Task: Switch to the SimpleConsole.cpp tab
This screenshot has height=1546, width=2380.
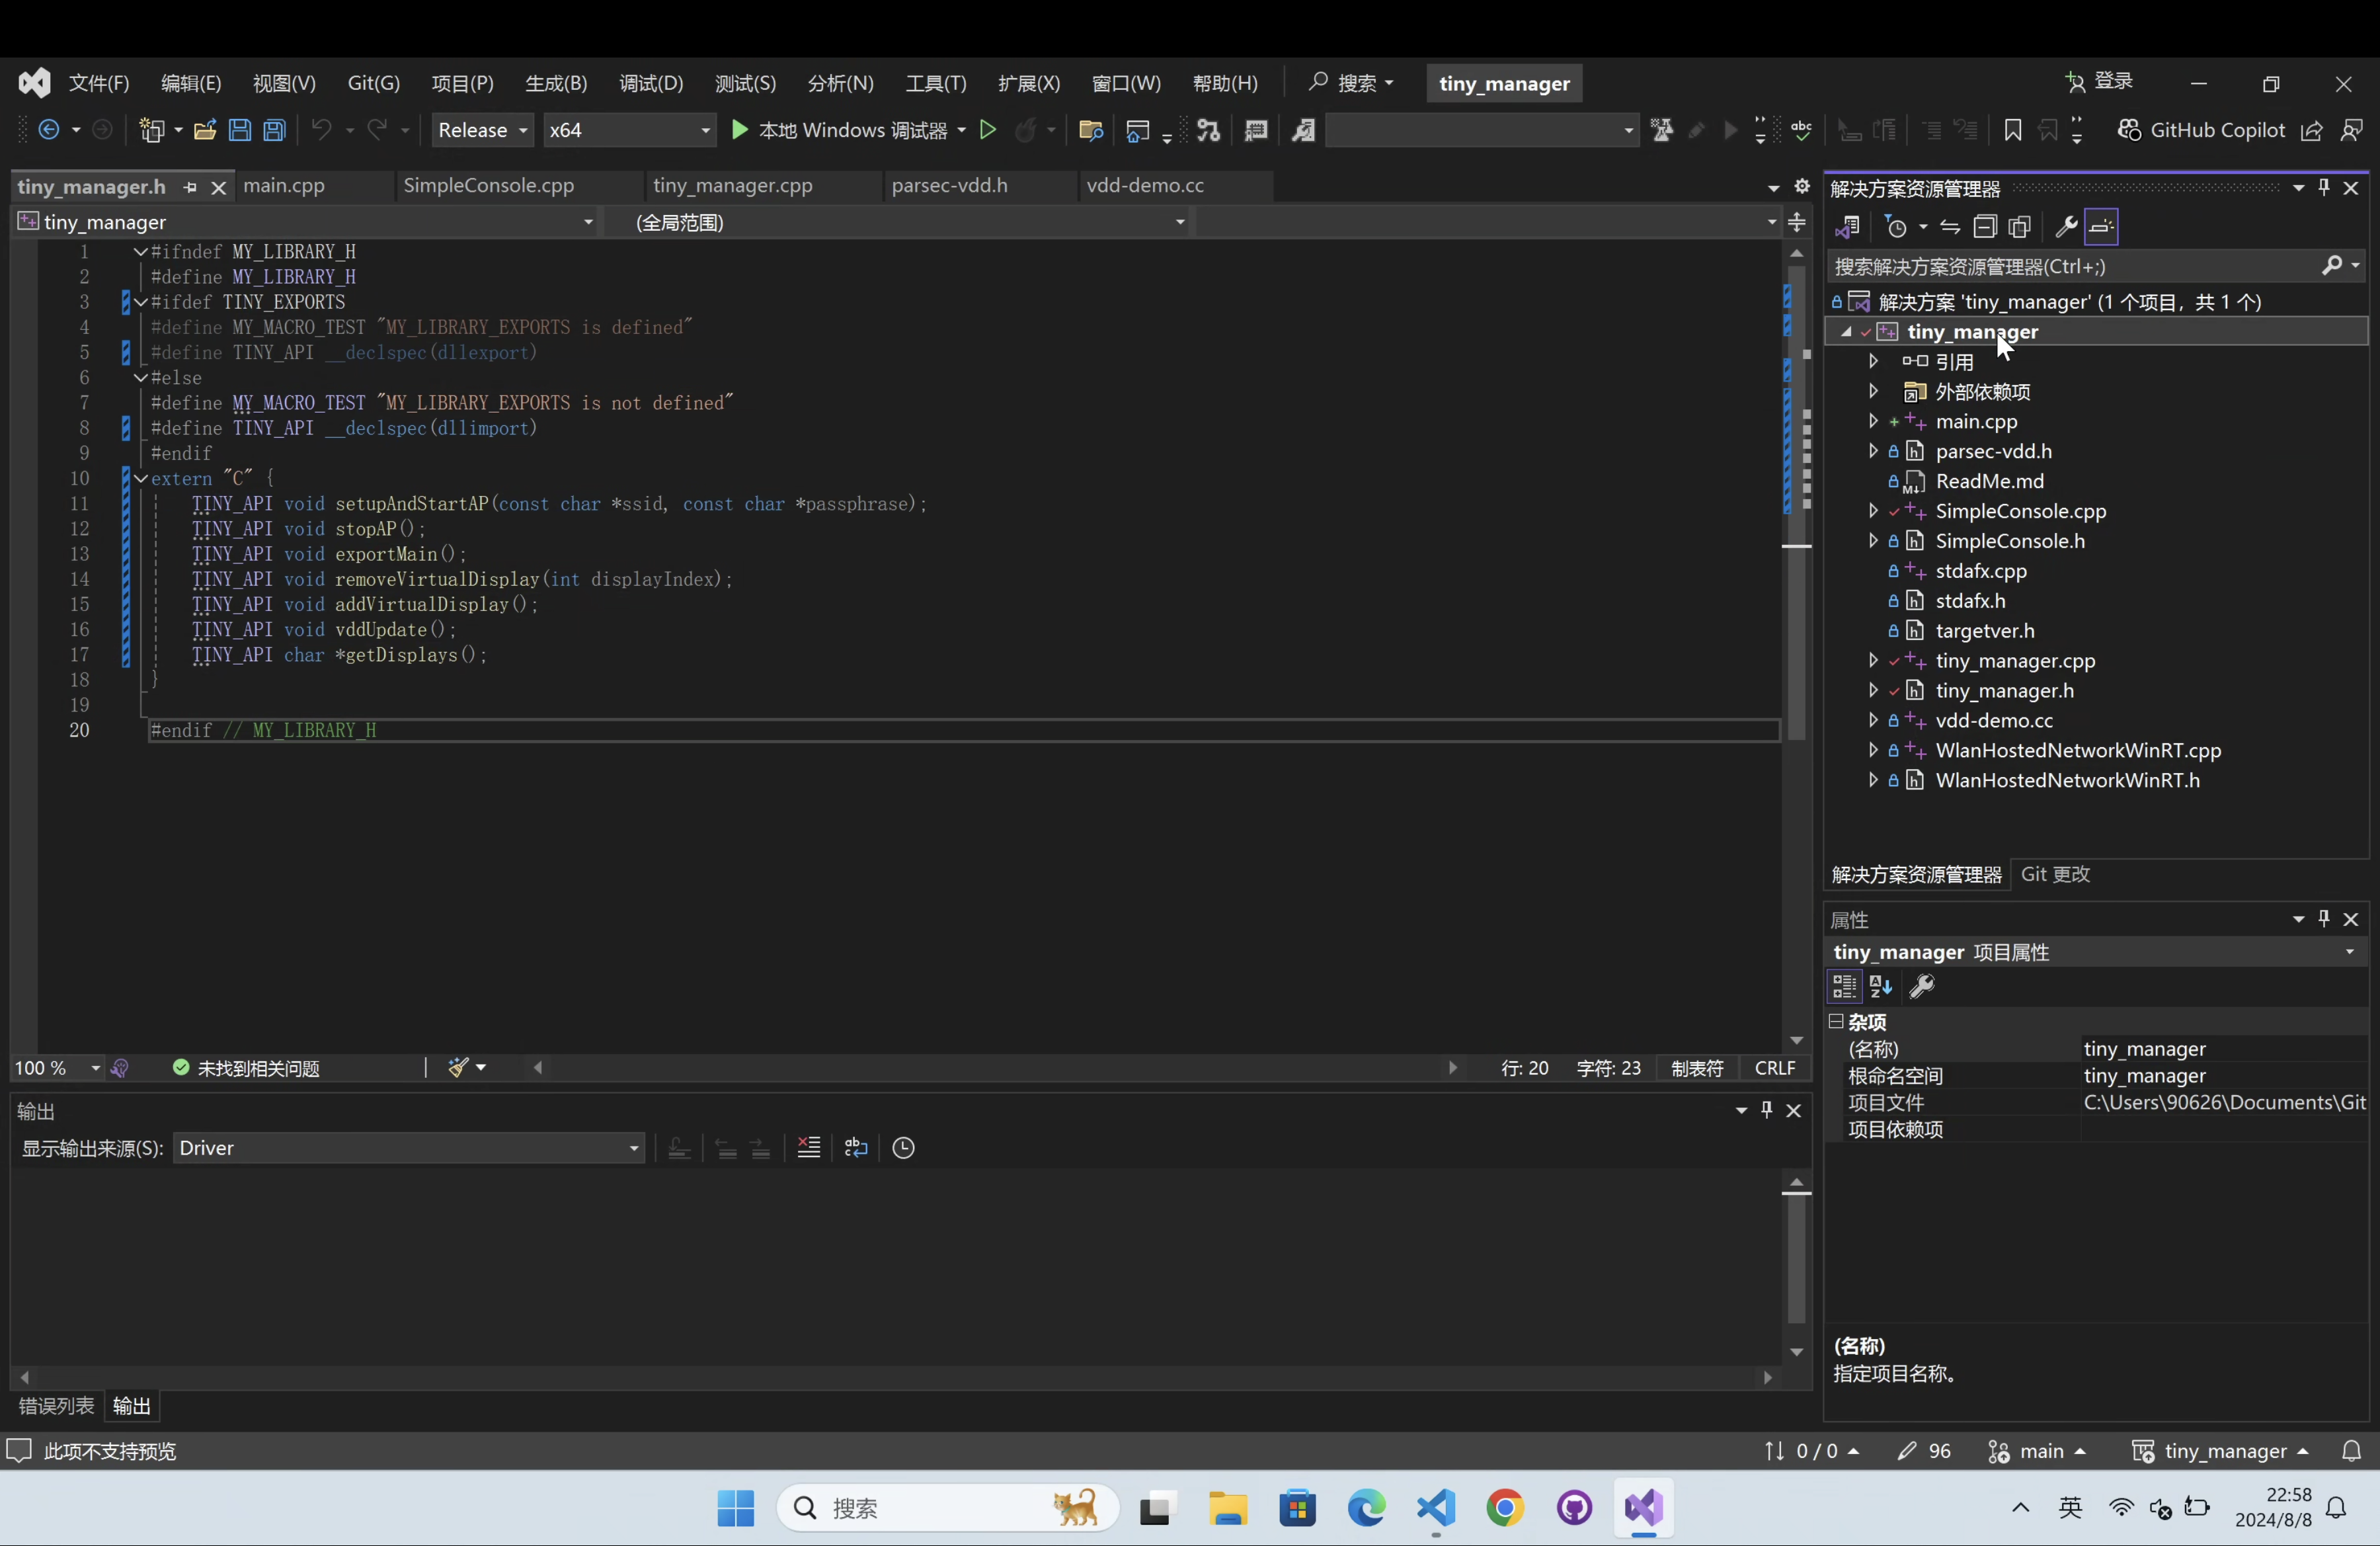Action: click(x=489, y=185)
